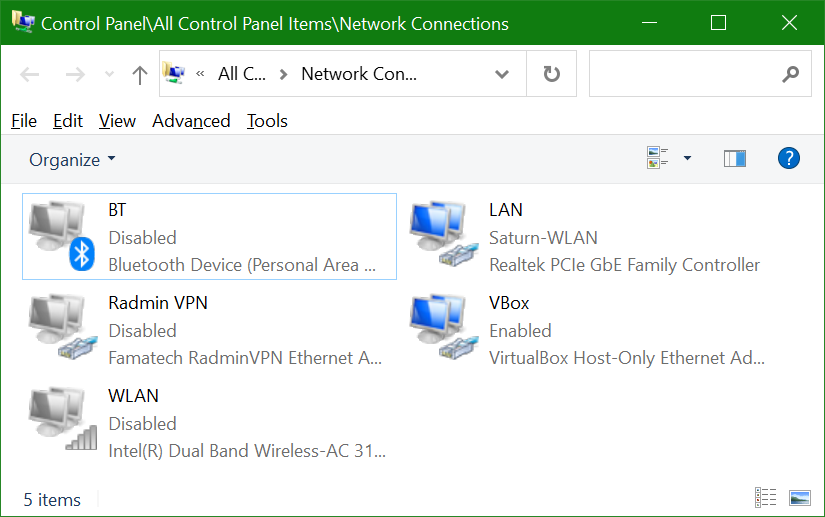
Task: Click the Network Con... breadcrumb
Action: point(359,74)
